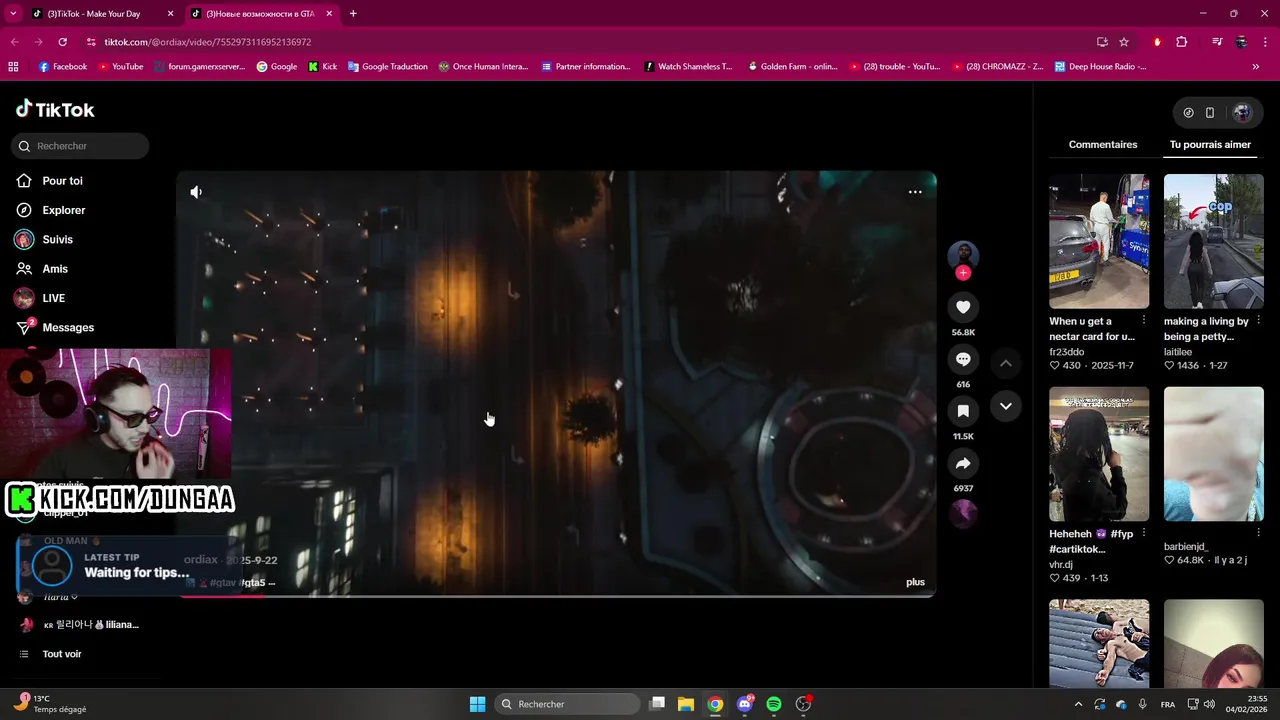Open options for the Heheheh video
This screenshot has width=1280, height=720.
1144,533
